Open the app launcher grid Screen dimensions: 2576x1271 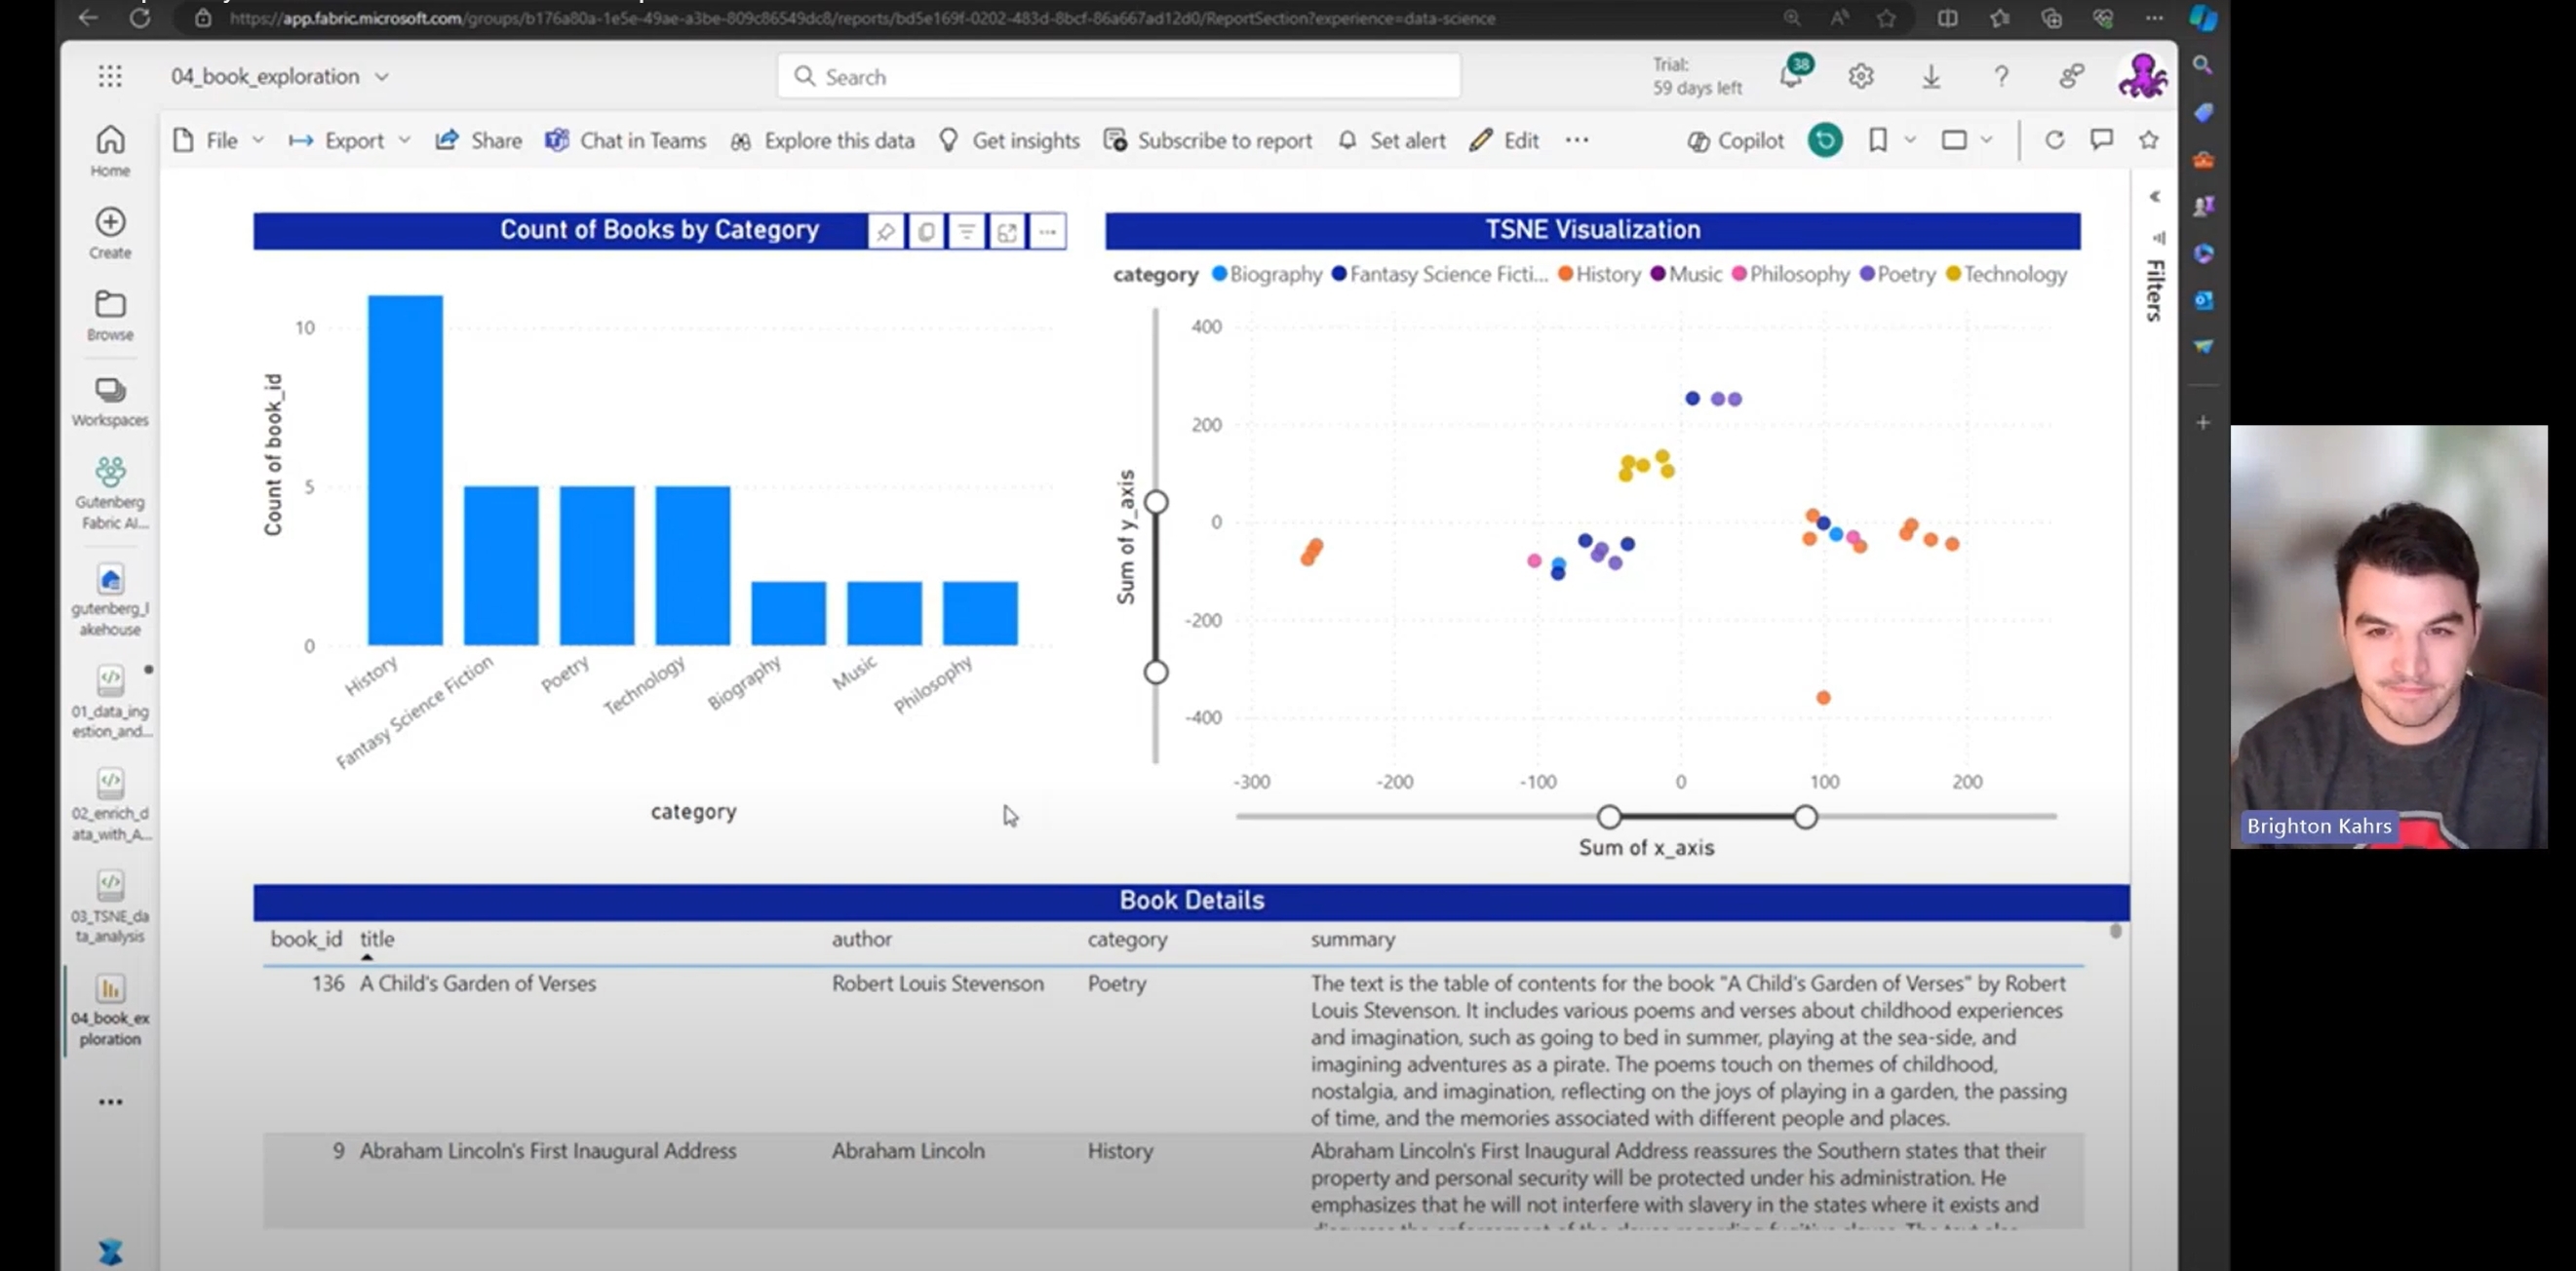pos(110,77)
